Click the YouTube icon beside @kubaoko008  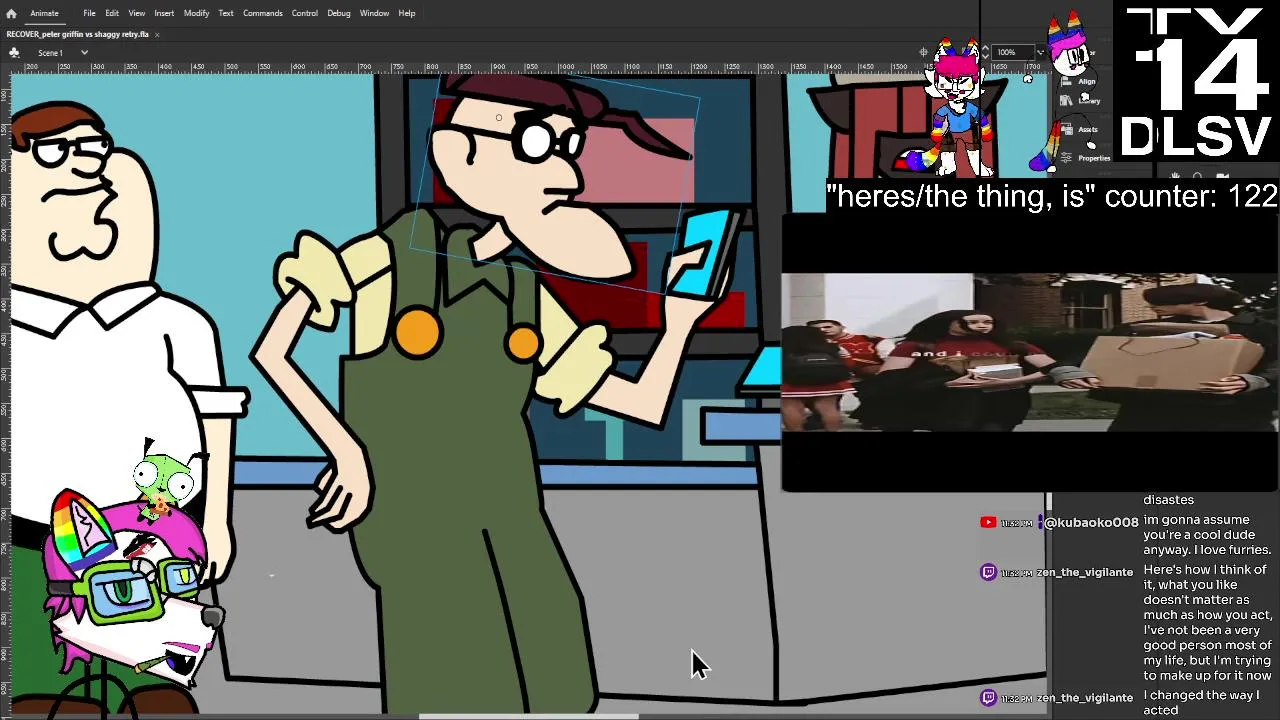pos(988,522)
